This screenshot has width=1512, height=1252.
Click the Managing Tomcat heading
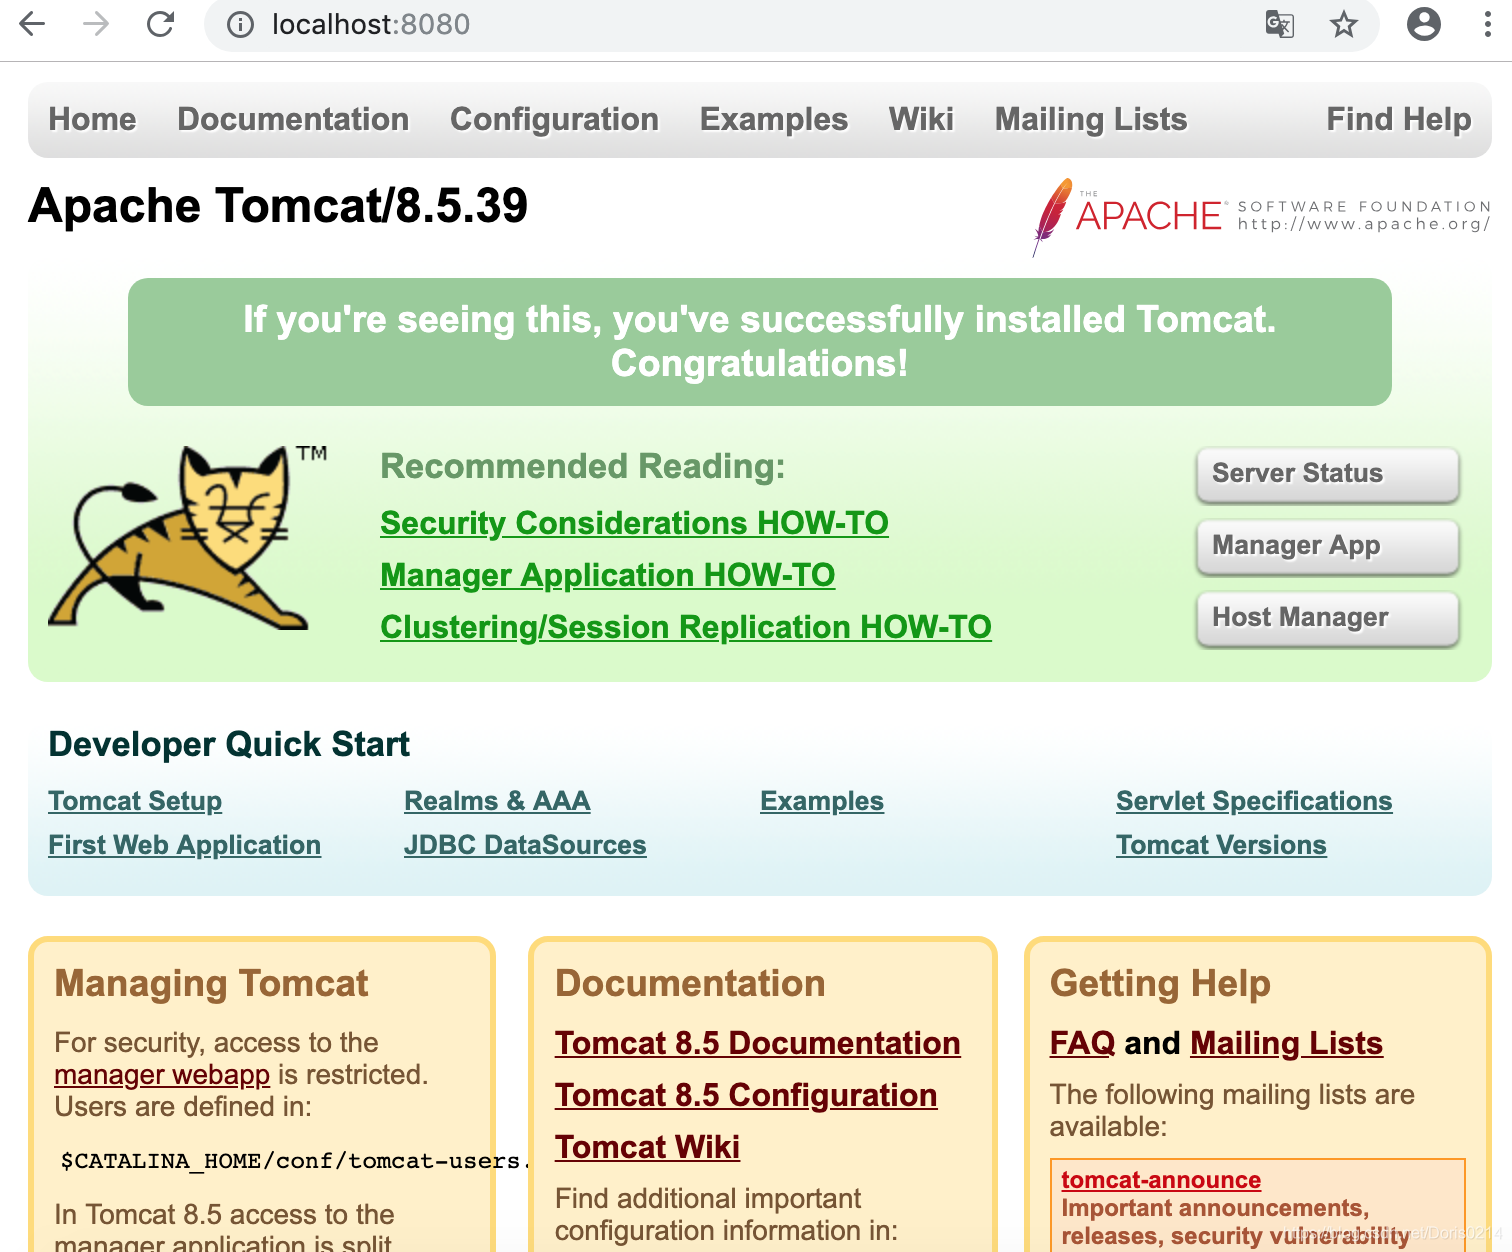tap(211, 983)
